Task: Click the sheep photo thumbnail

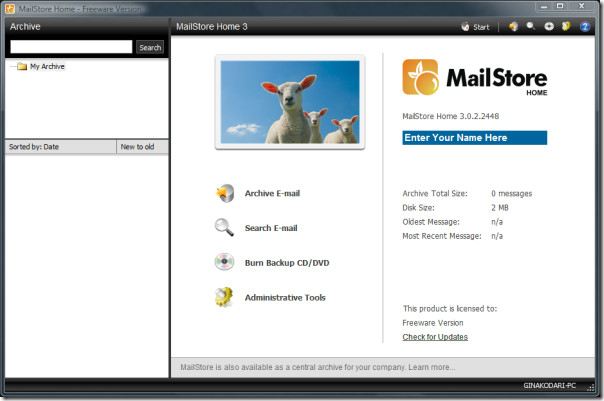Action: point(290,102)
